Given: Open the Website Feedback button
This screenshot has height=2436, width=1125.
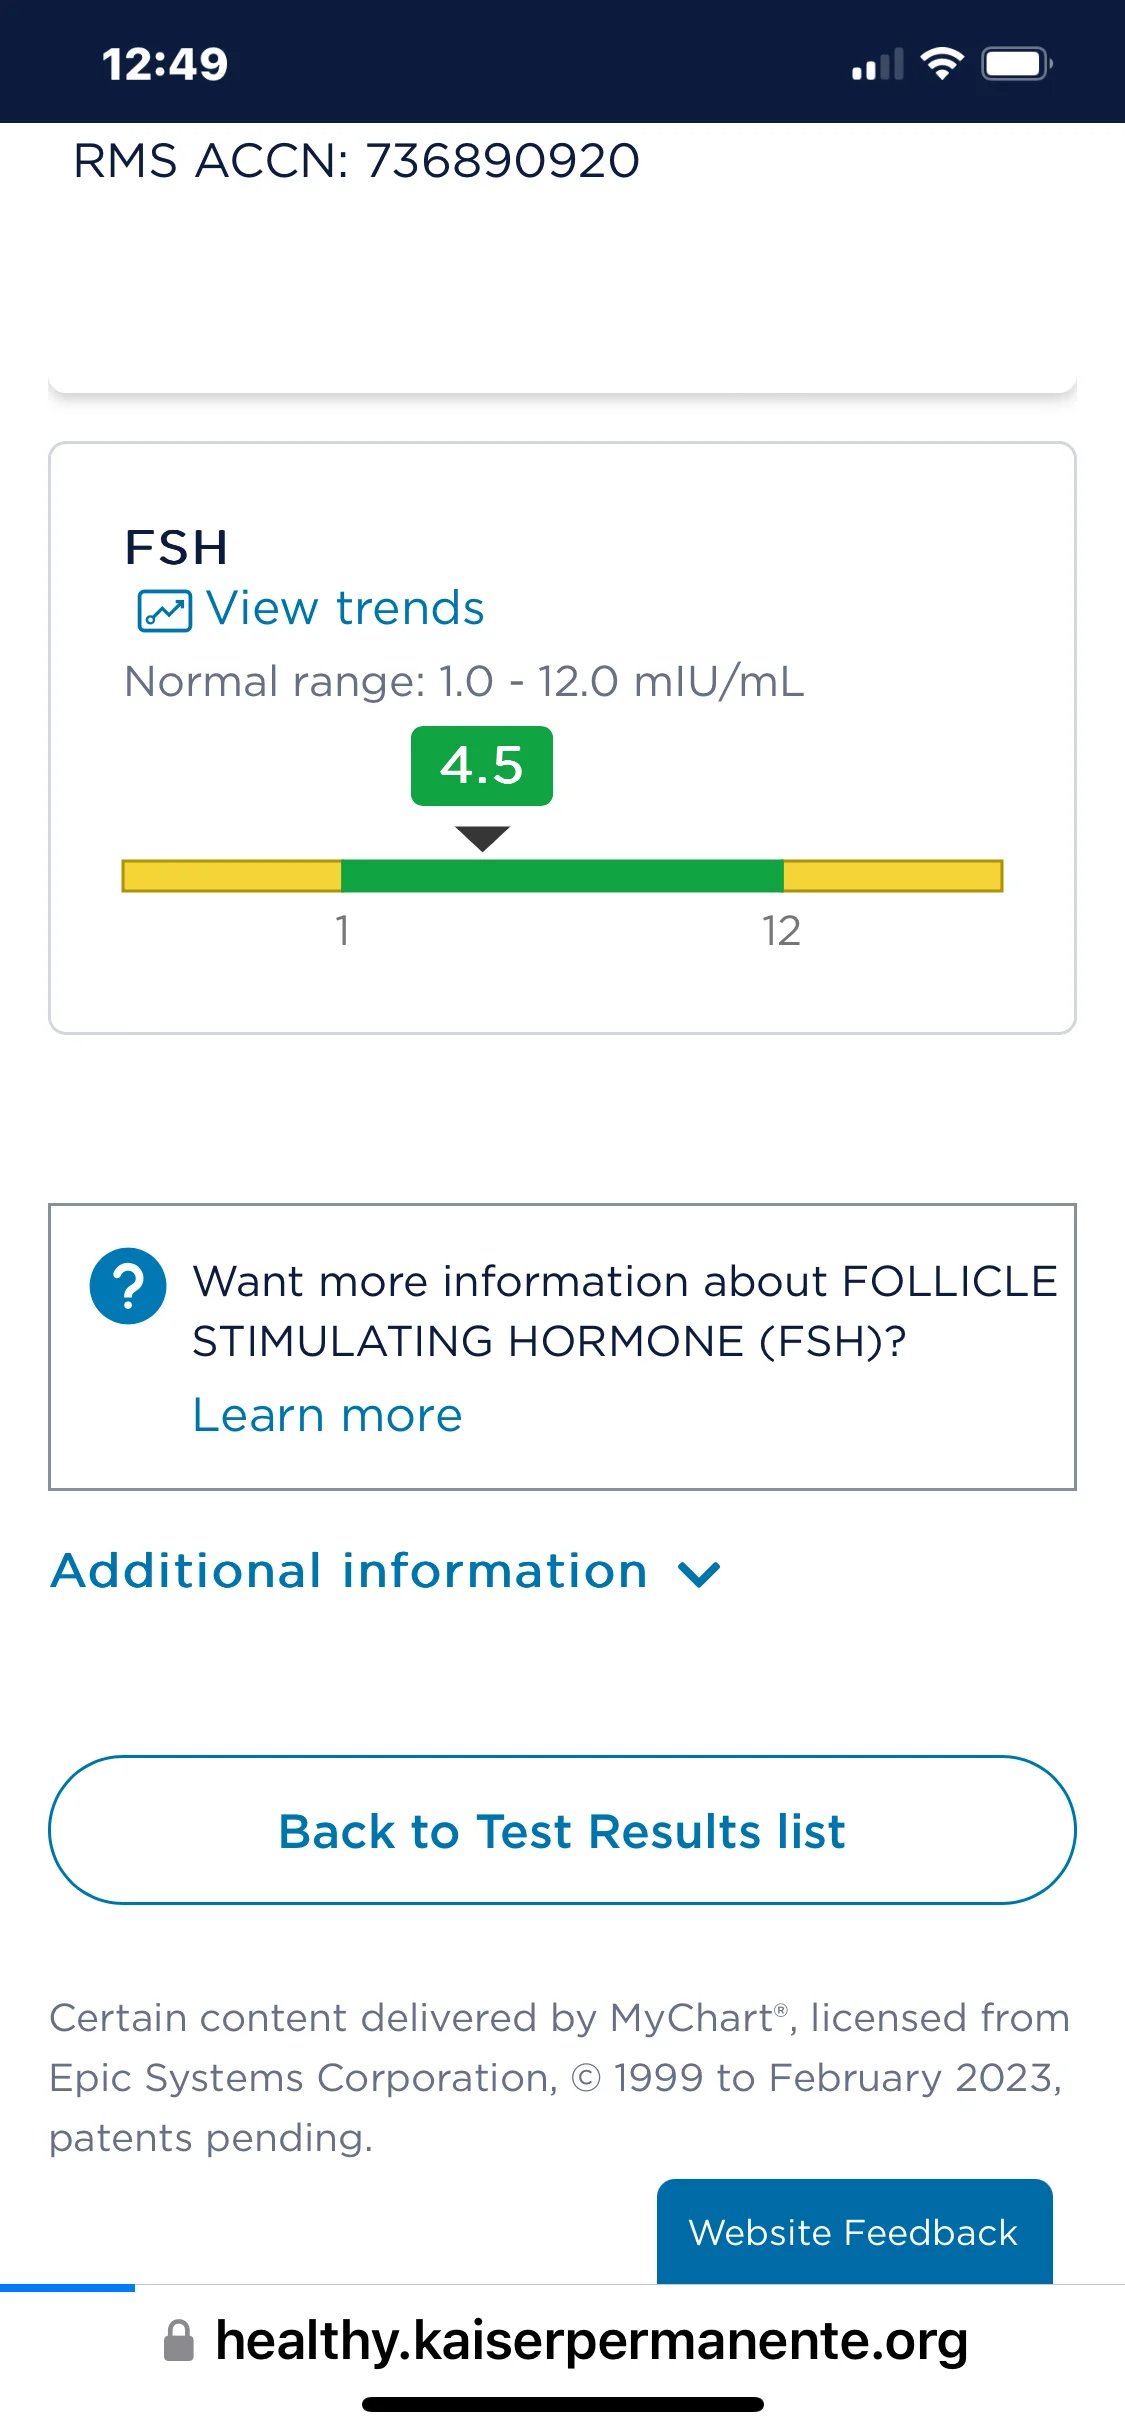Looking at the screenshot, I should tap(854, 2231).
